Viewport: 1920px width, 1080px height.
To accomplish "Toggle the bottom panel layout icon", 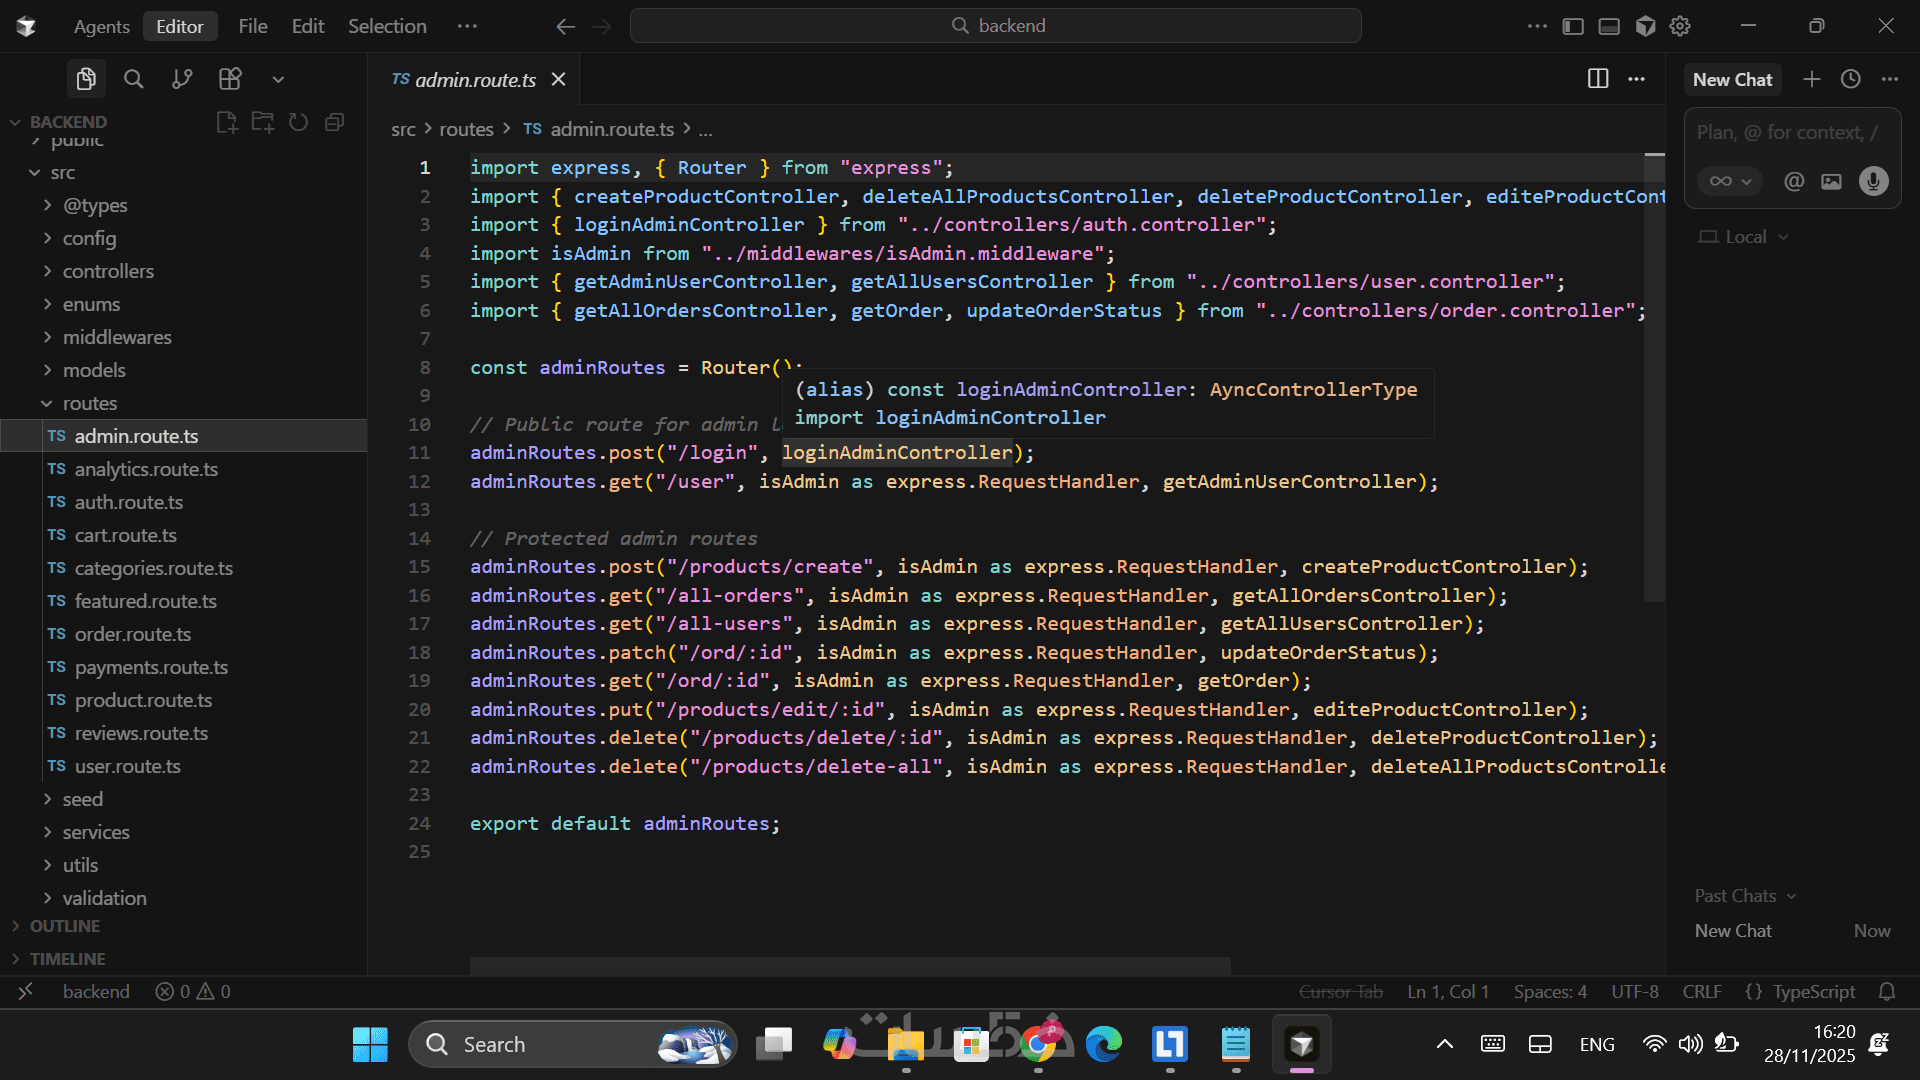I will pyautogui.click(x=1609, y=26).
